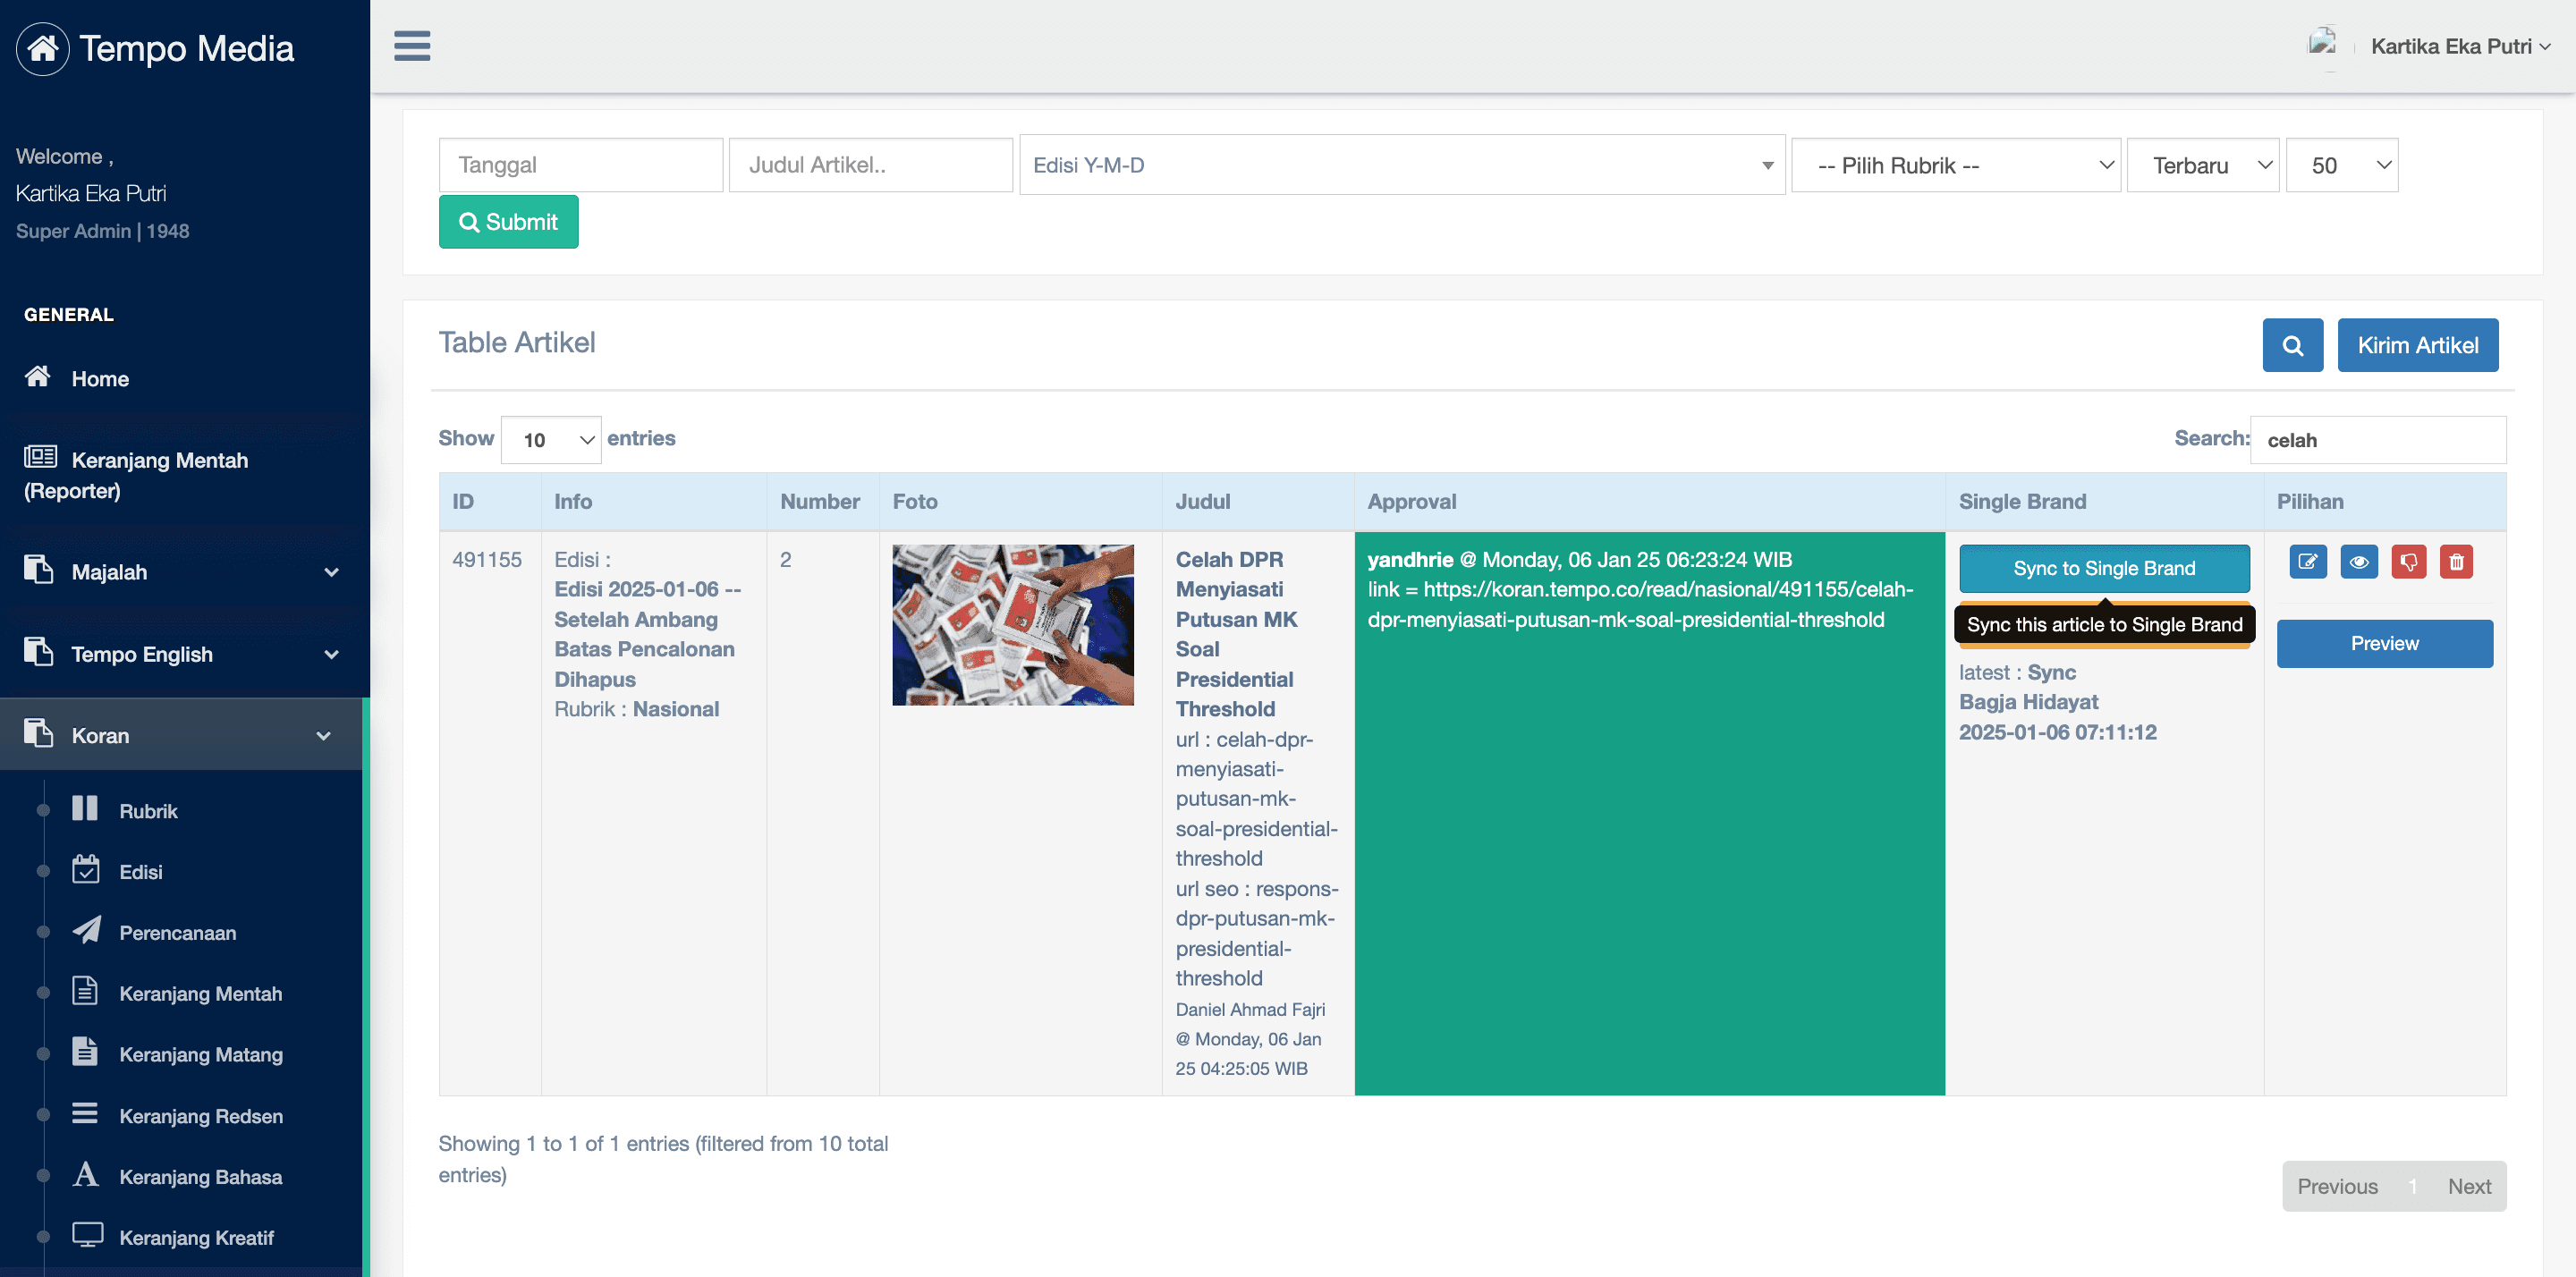The height and width of the screenshot is (1277, 2576).
Task: Open the Keranjang Bahasa submenu item
Action: click(200, 1177)
